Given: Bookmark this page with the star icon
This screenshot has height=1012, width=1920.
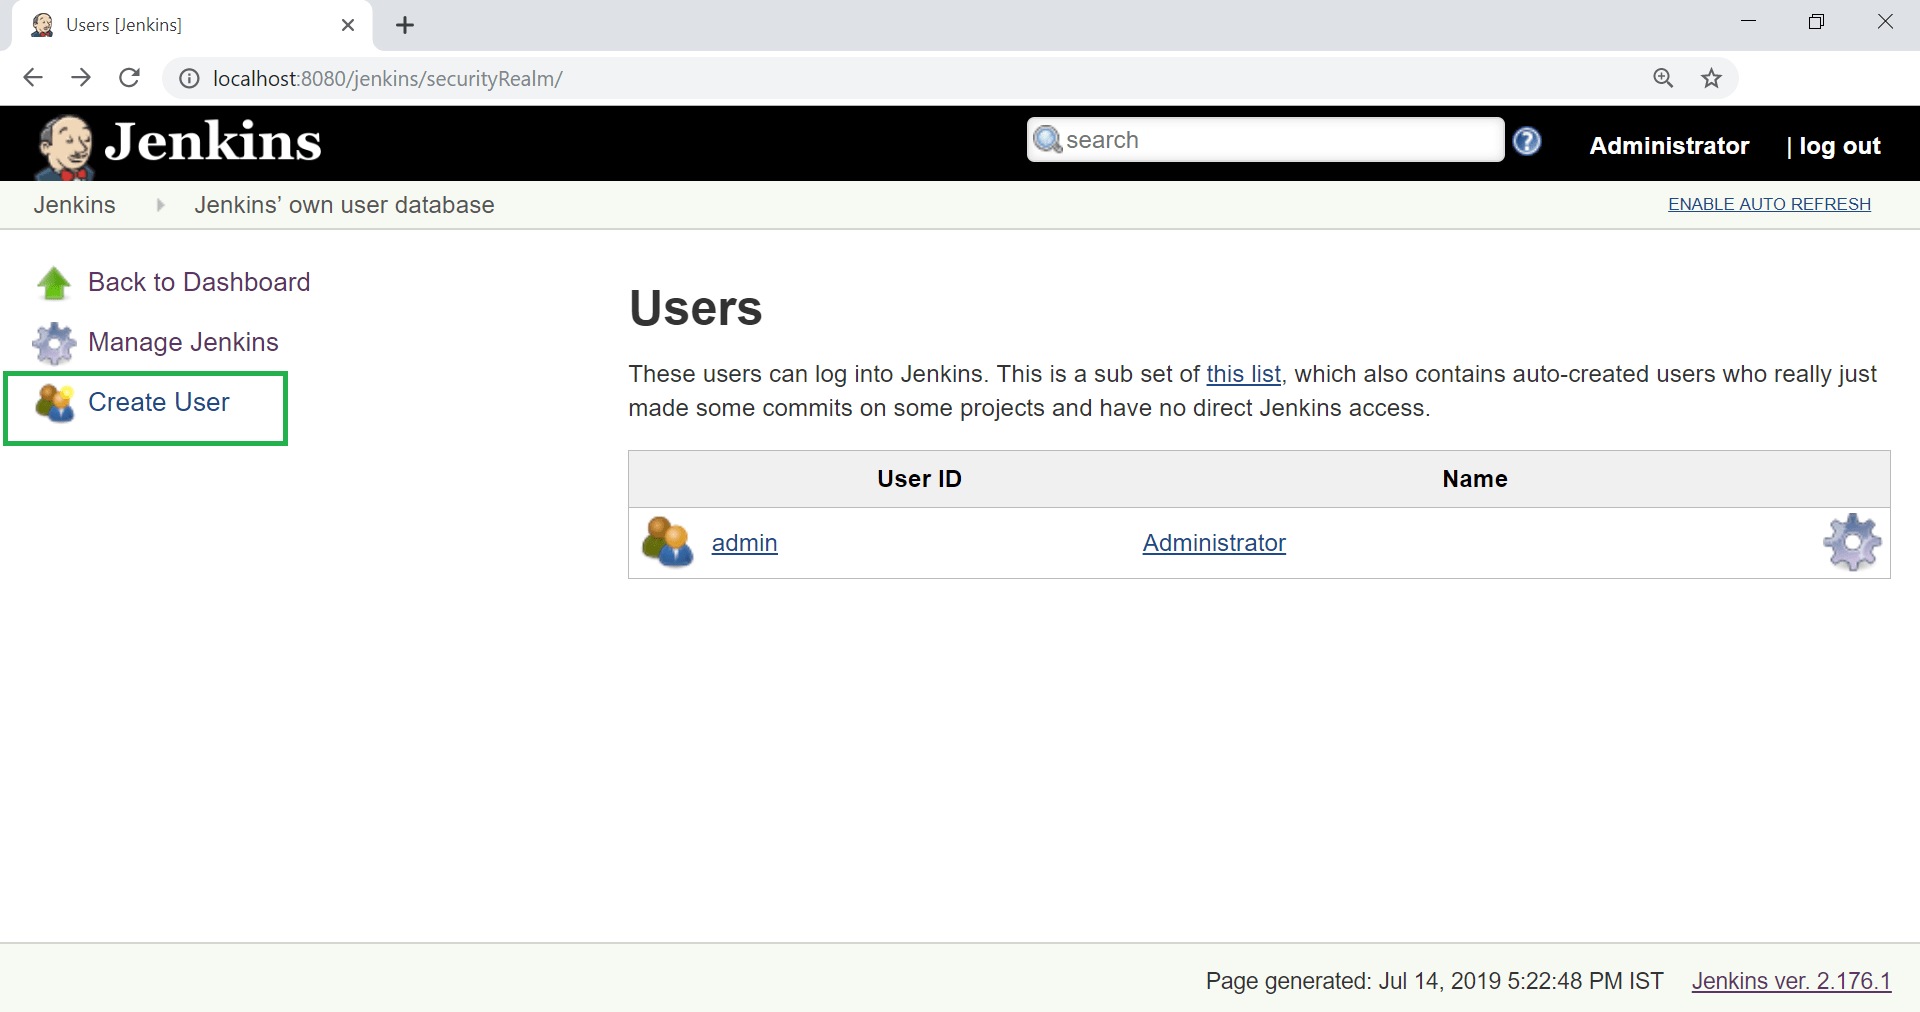Looking at the screenshot, I should pyautogui.click(x=1712, y=78).
